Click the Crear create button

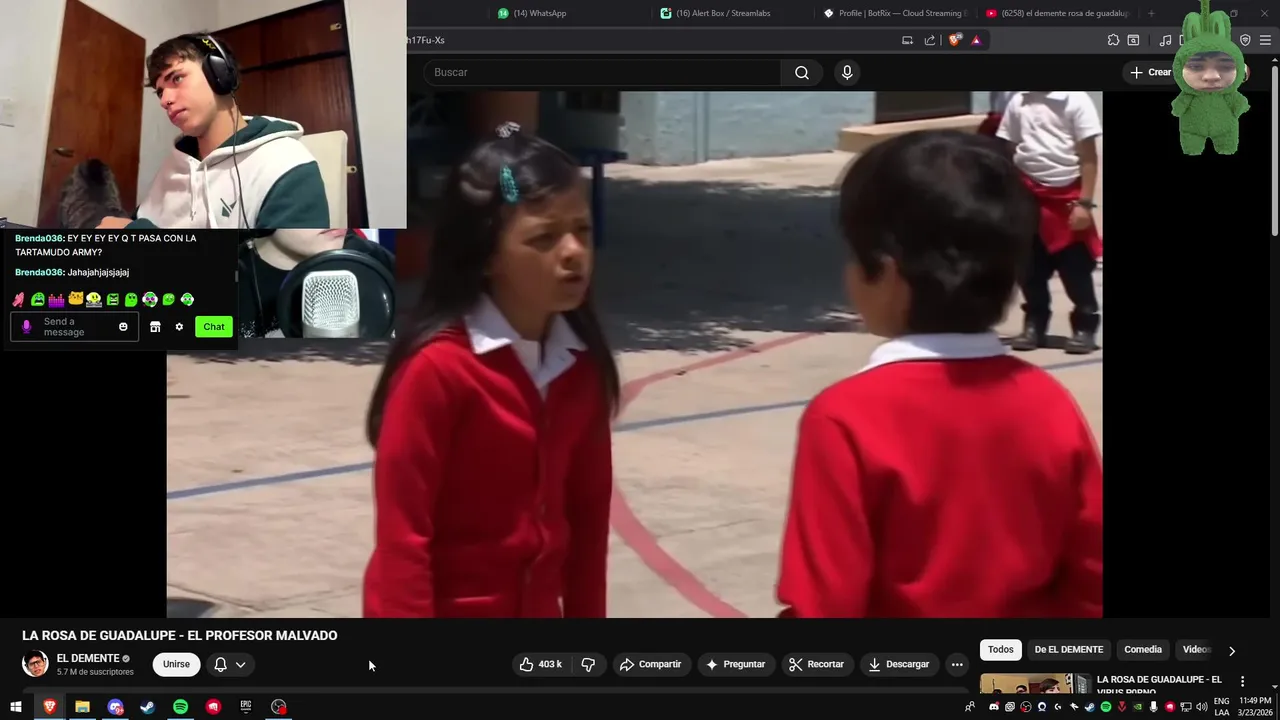click(1150, 72)
